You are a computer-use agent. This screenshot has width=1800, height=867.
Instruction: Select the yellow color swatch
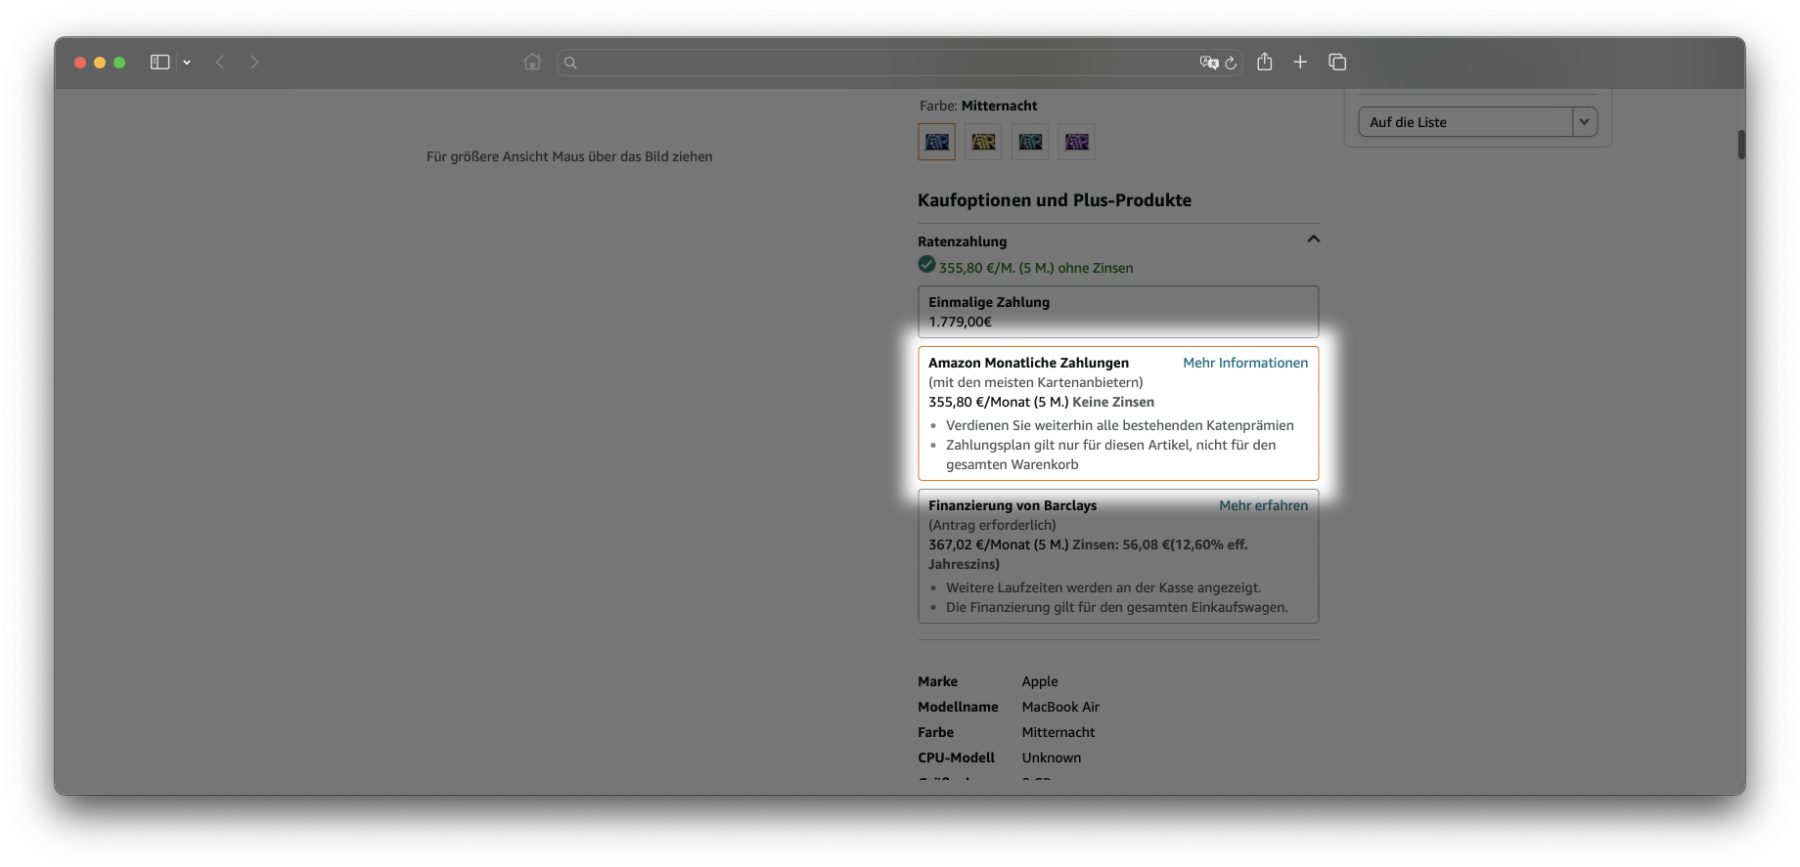[x=984, y=142]
